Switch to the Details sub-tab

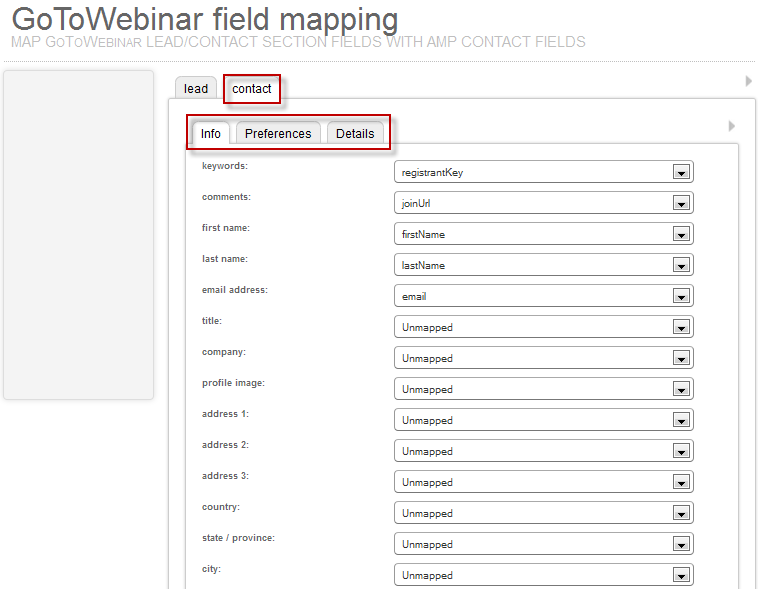click(355, 134)
